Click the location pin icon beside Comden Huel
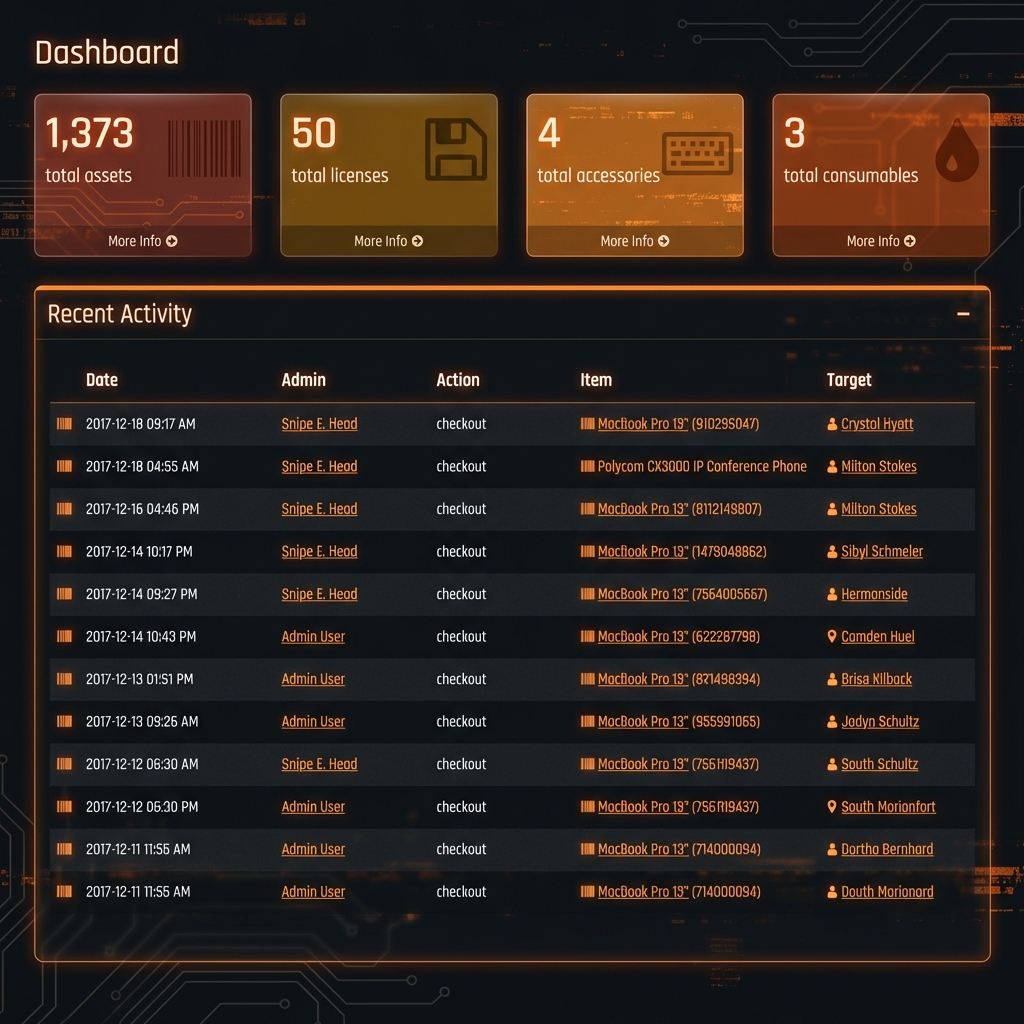 point(830,636)
